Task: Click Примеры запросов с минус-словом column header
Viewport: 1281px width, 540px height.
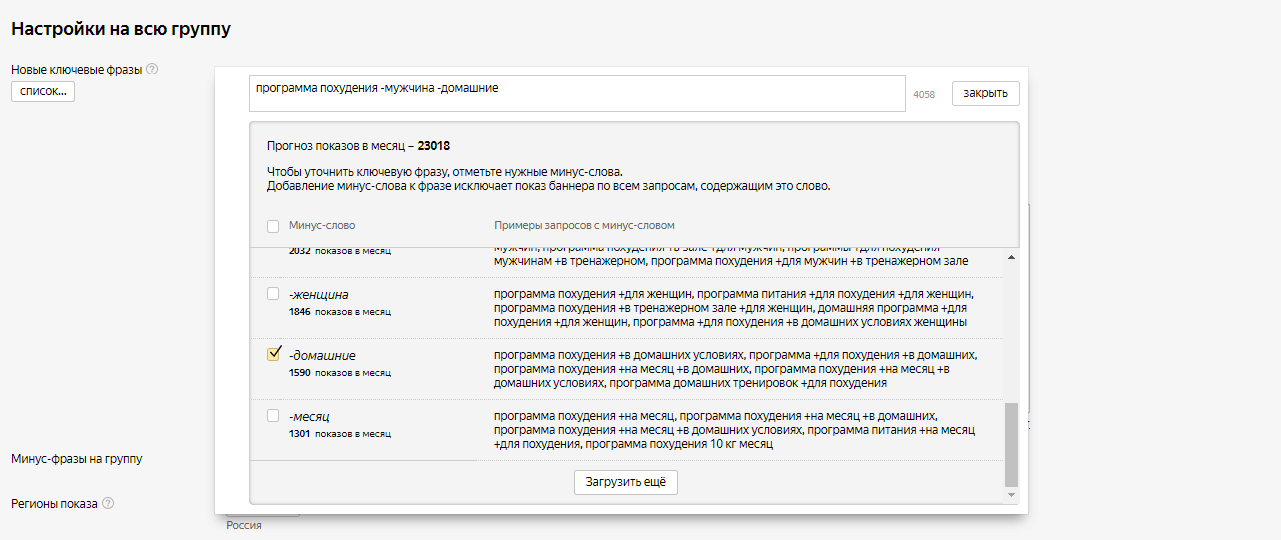Action: tap(584, 226)
